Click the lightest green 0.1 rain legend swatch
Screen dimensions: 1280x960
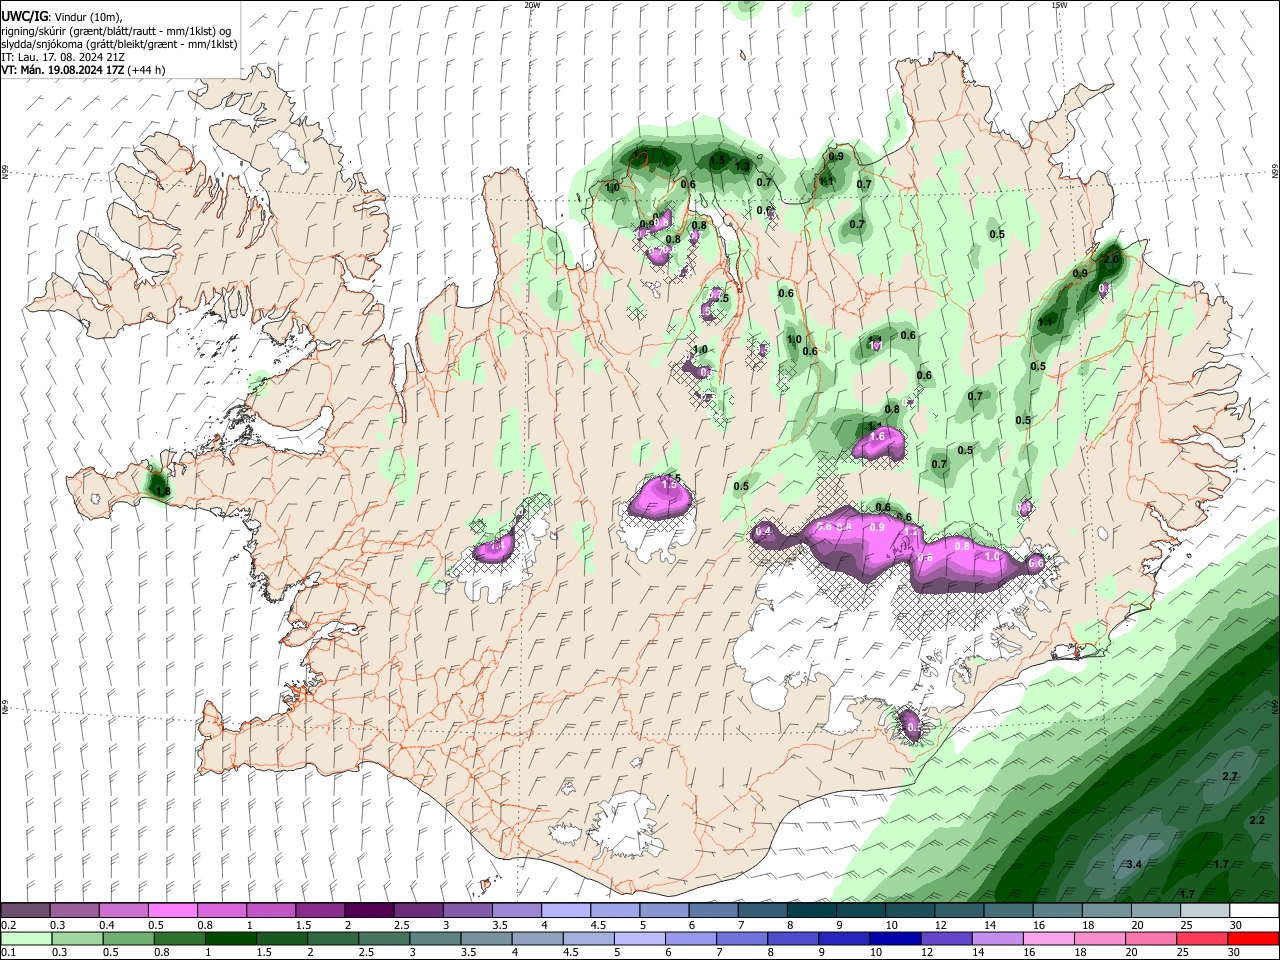[x=26, y=938]
